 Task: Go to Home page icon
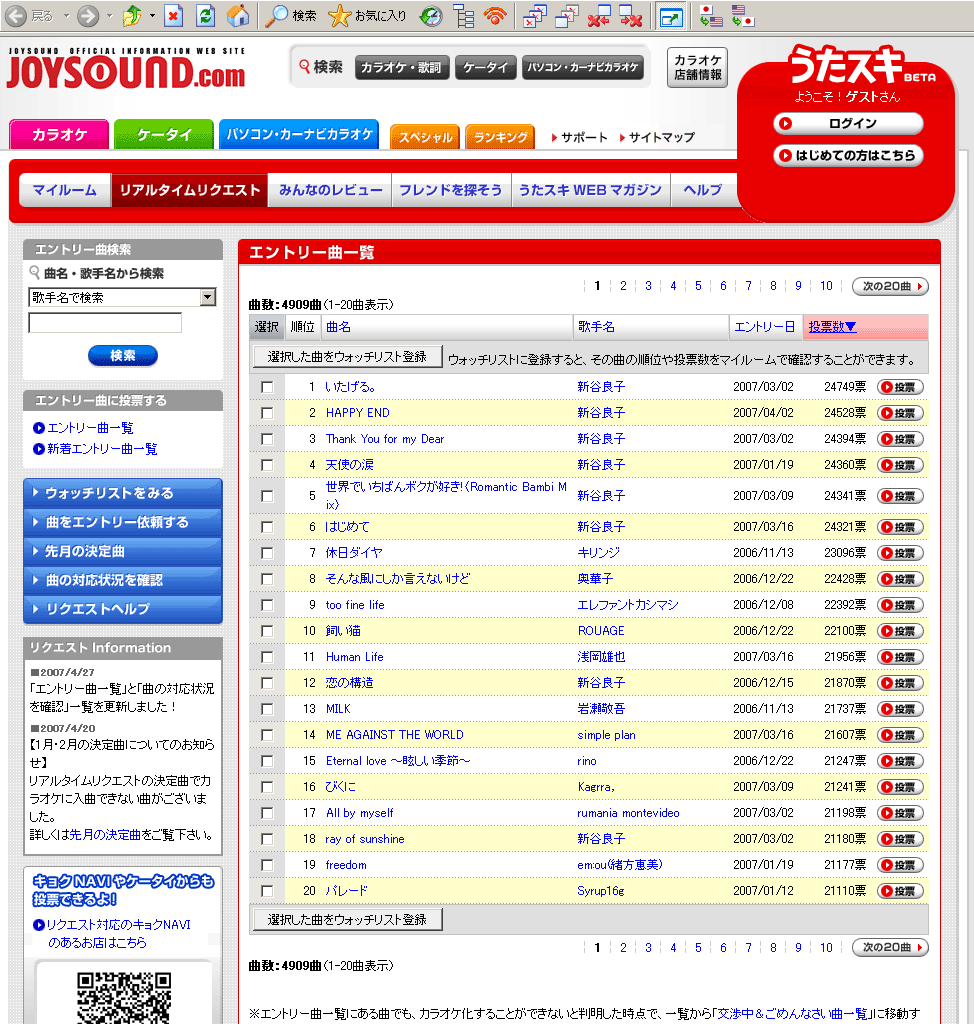238,16
